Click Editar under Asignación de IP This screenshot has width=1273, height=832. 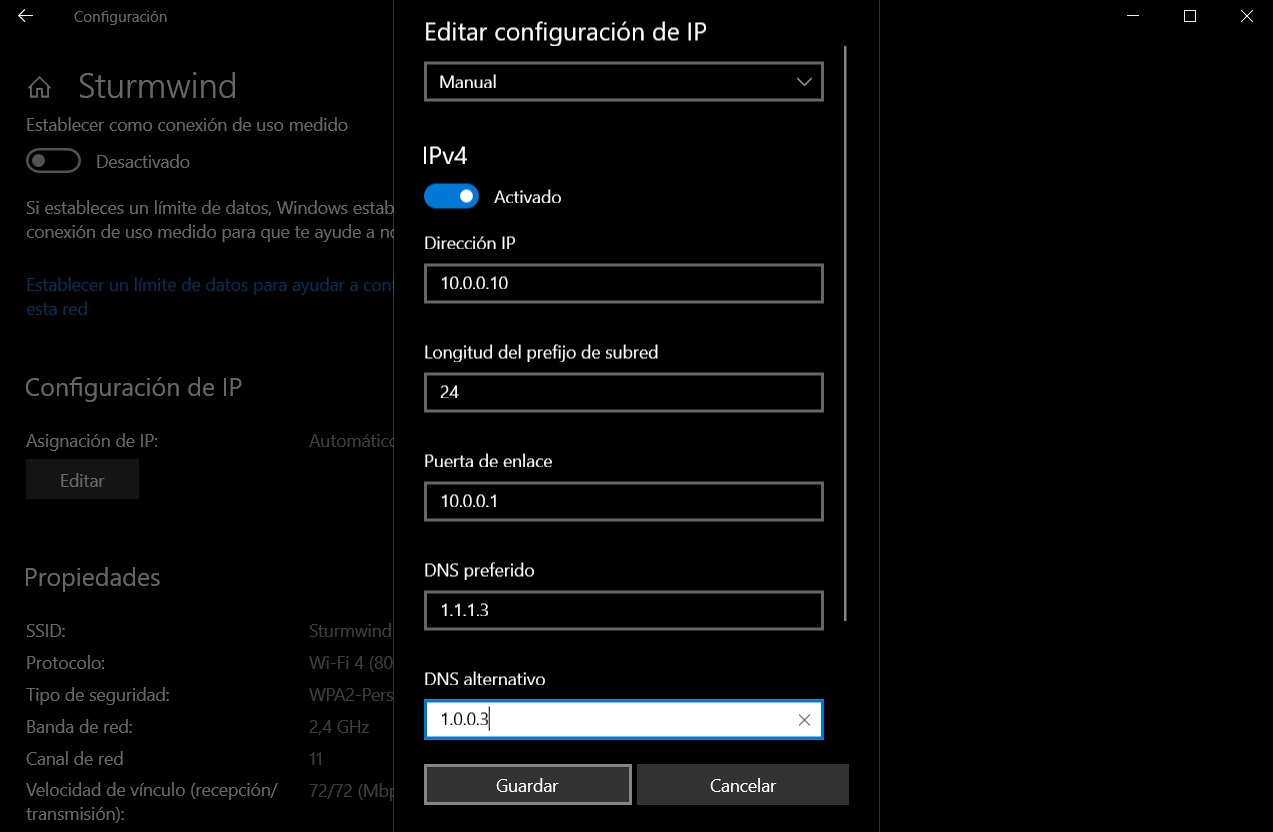(82, 481)
